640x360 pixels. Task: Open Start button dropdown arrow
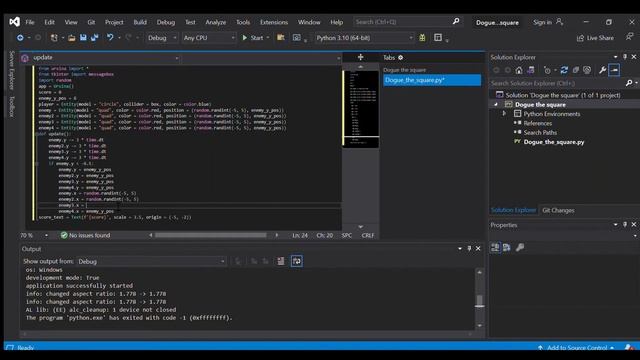click(268, 38)
